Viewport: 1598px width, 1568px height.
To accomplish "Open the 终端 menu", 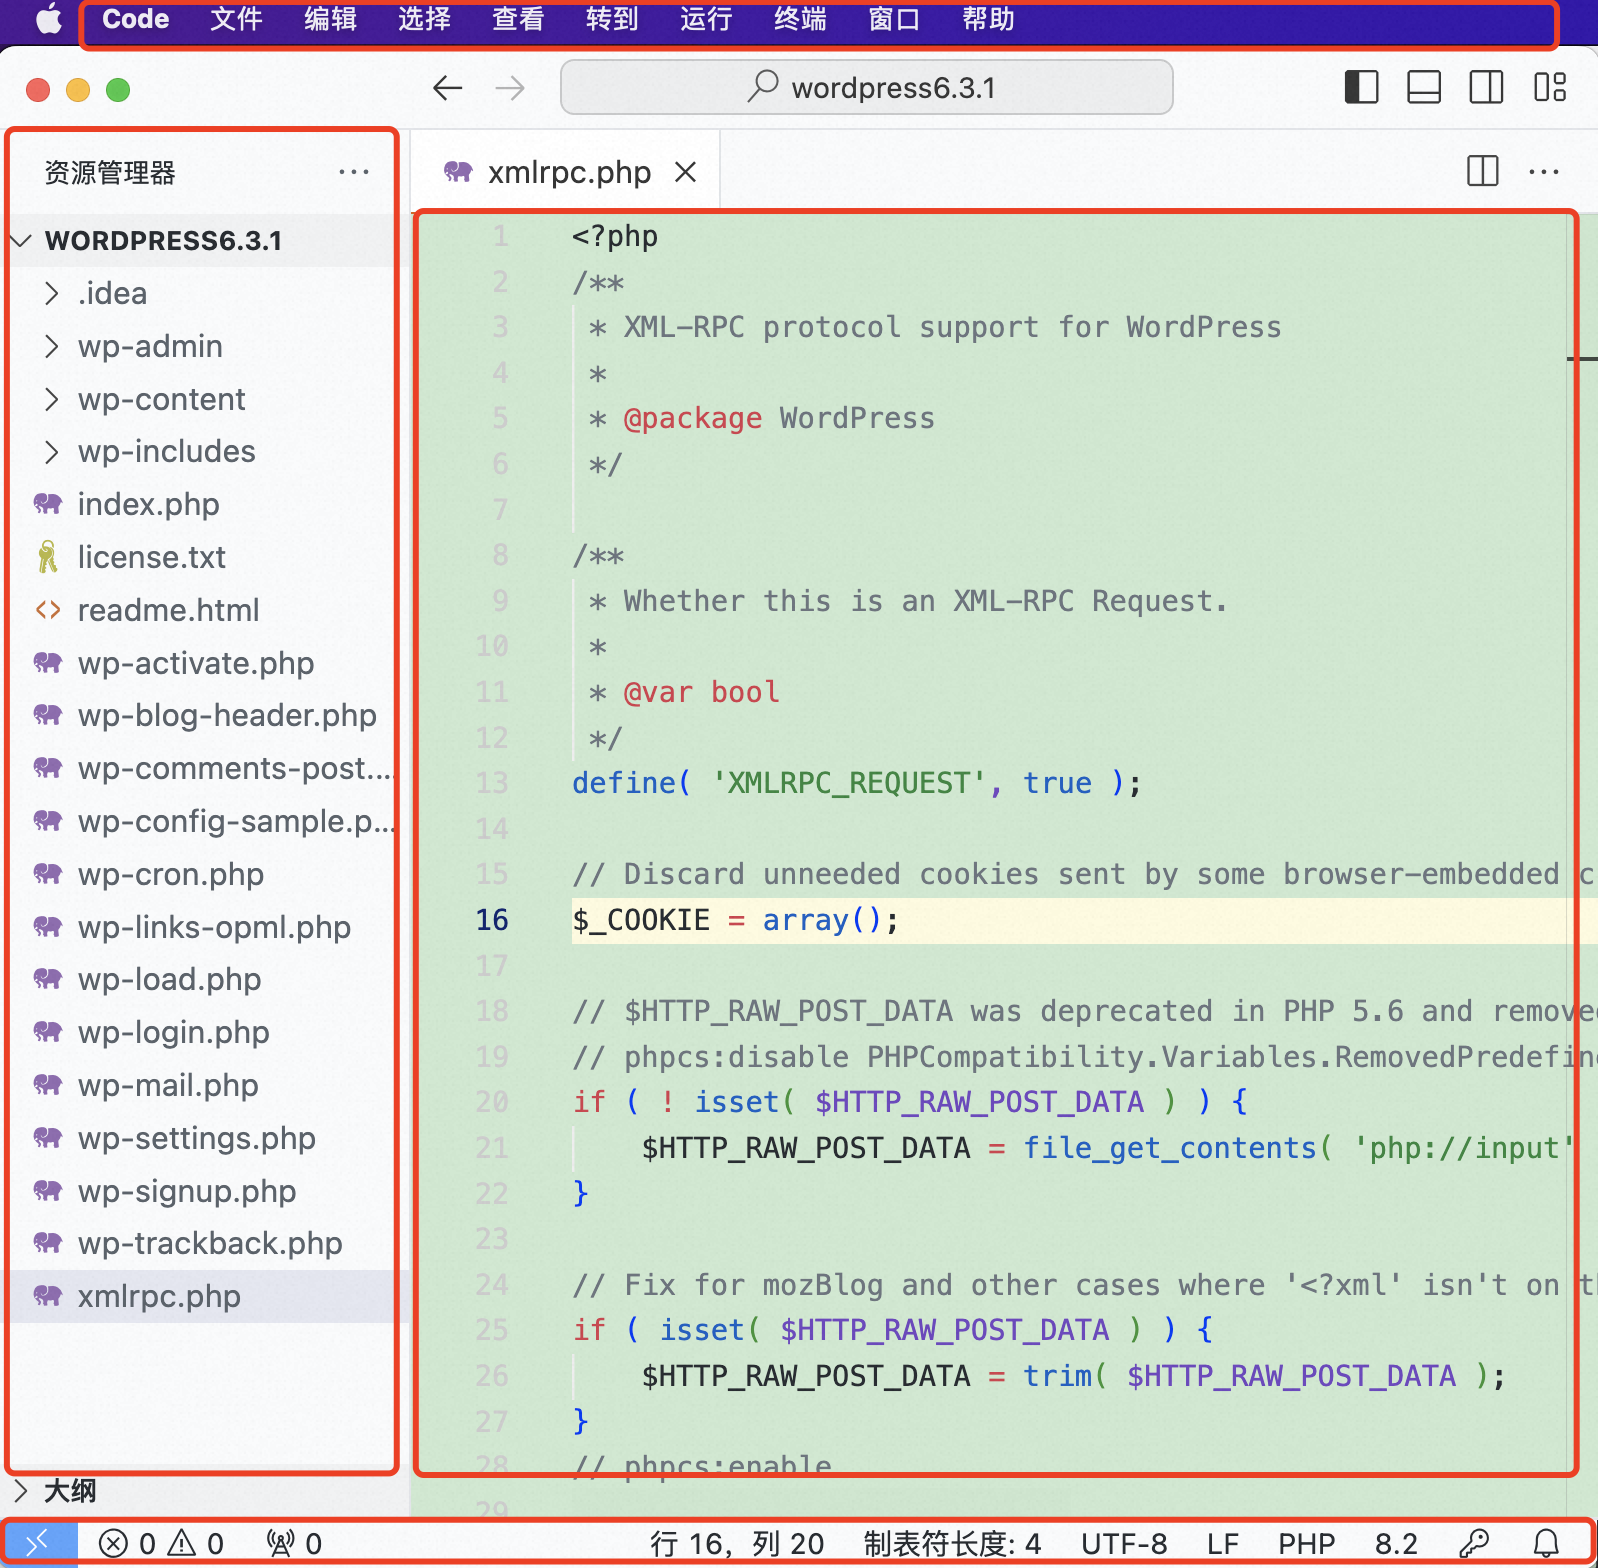I will pyautogui.click(x=800, y=19).
